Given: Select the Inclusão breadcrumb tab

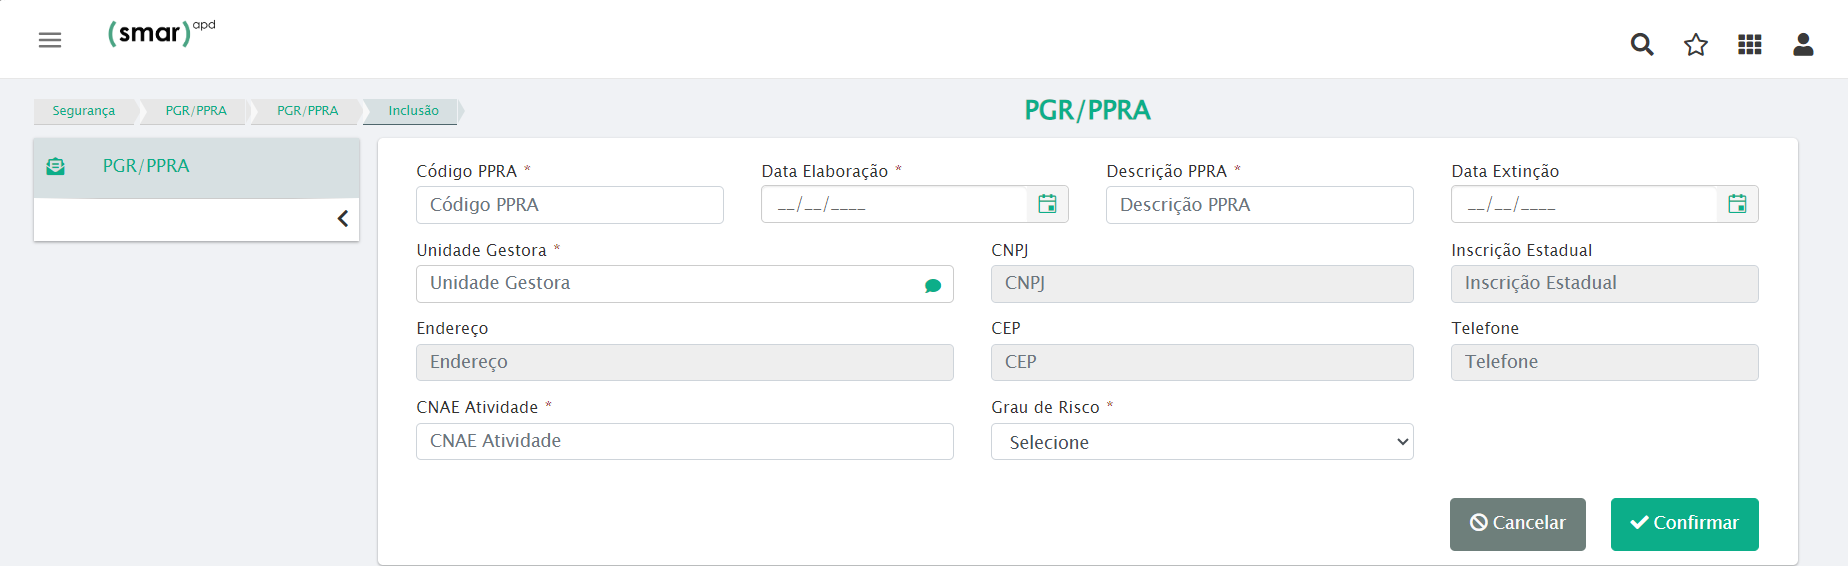Looking at the screenshot, I should 413,111.
